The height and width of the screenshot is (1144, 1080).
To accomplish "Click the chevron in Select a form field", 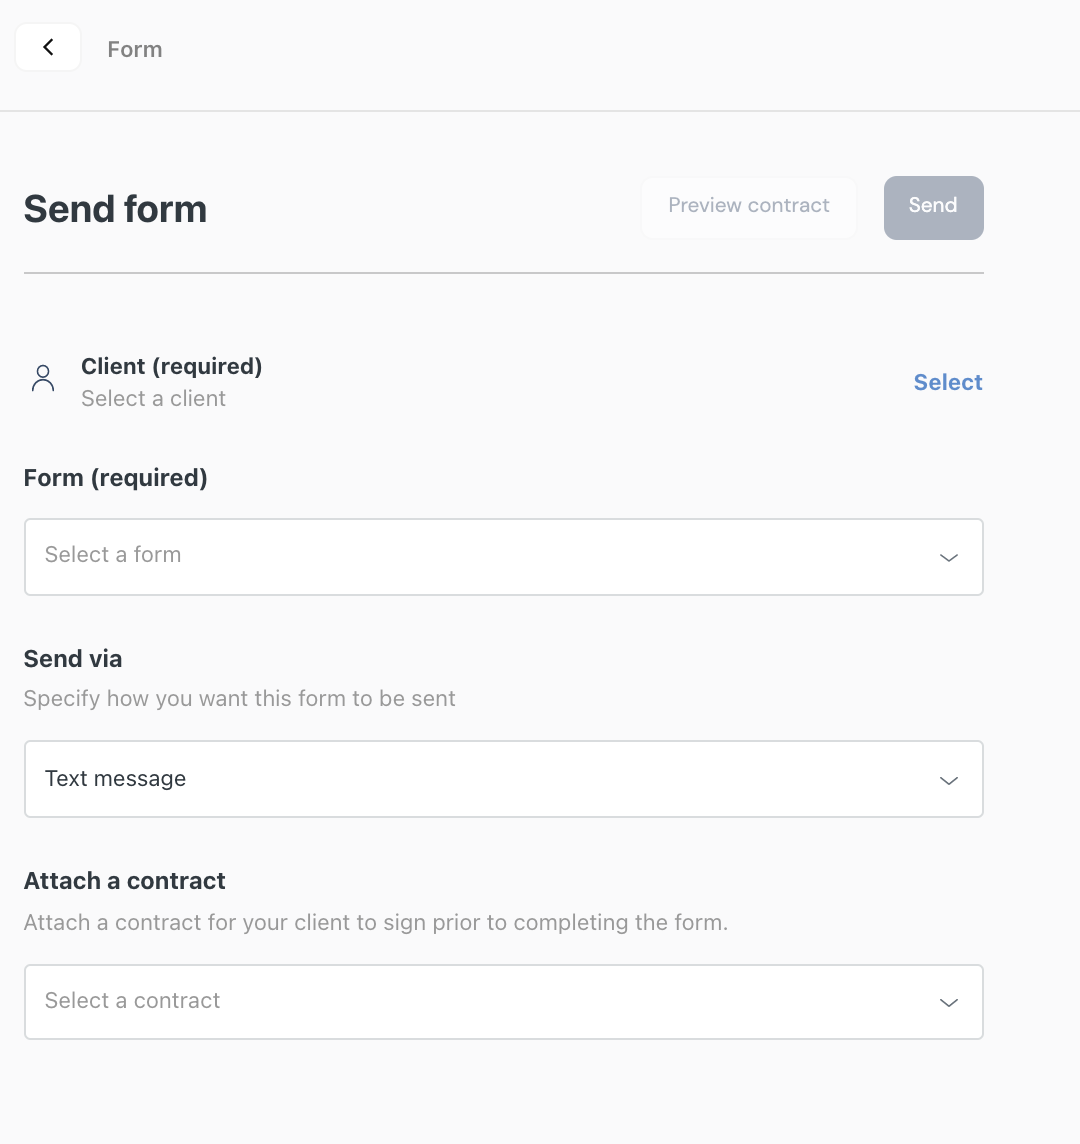I will (948, 558).
